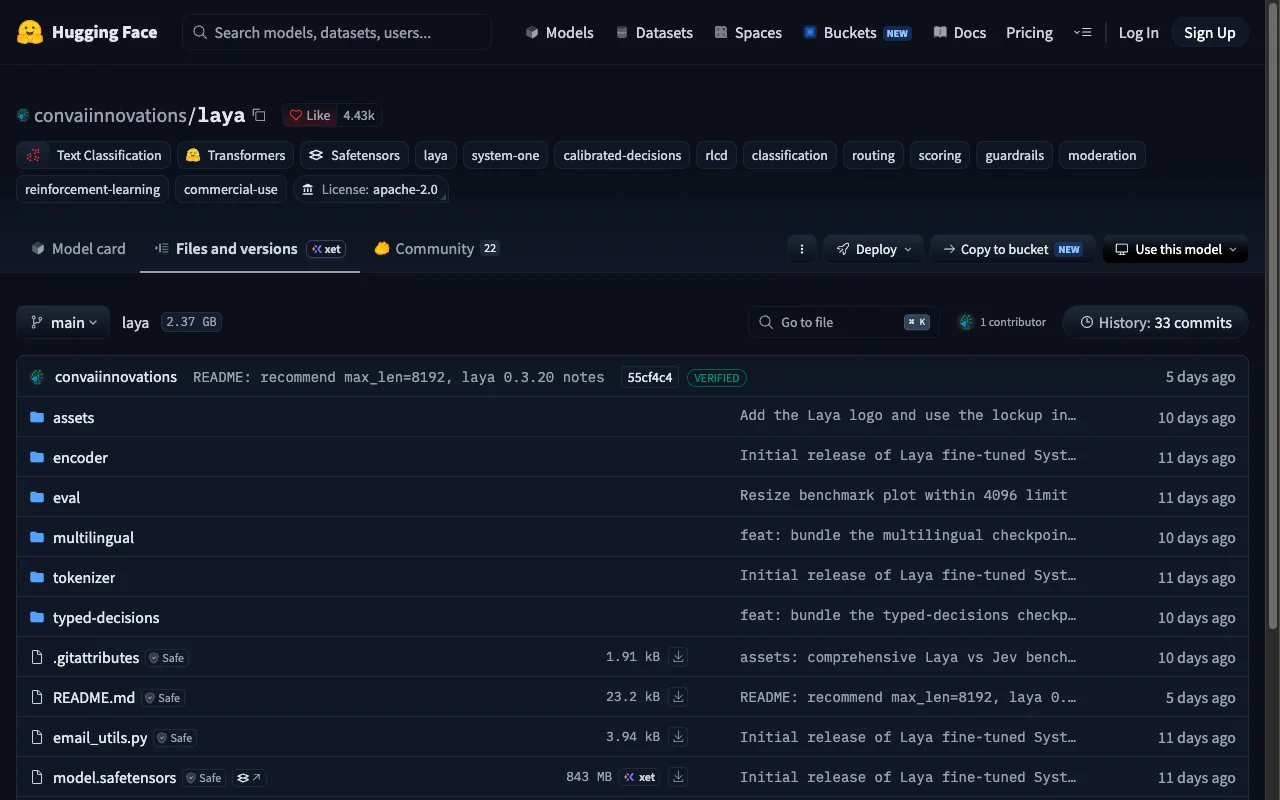Click the commit hash 55cf4c4
Screen dimensions: 1280x800
click(x=650, y=377)
